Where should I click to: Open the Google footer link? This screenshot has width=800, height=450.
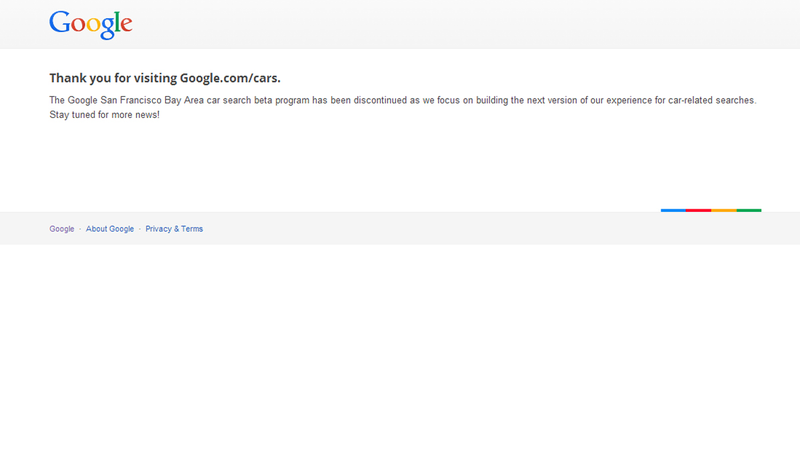[x=62, y=229]
